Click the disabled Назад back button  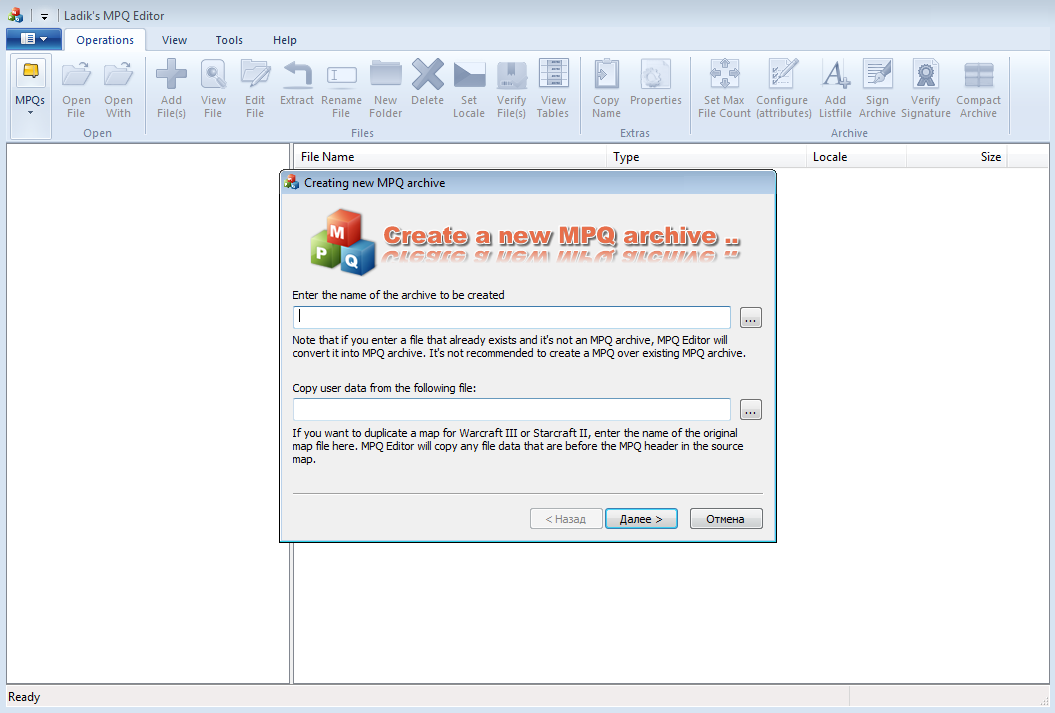566,519
